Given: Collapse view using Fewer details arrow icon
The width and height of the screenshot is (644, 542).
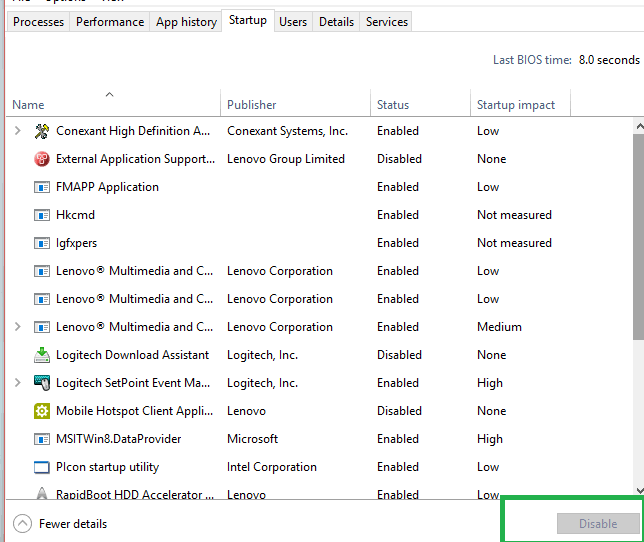Looking at the screenshot, I should (x=22, y=523).
